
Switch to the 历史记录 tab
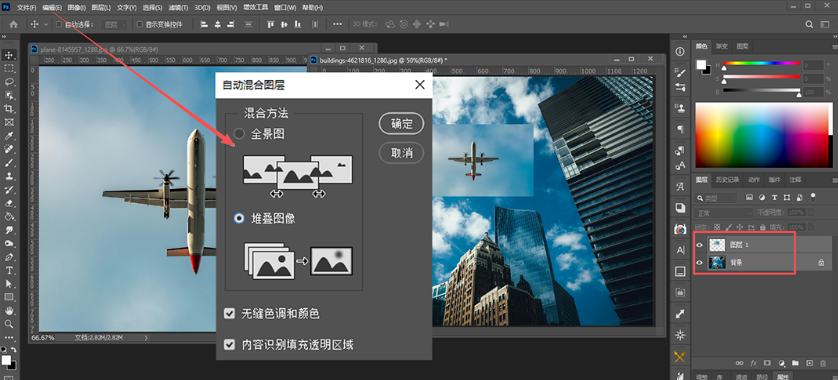pos(728,180)
